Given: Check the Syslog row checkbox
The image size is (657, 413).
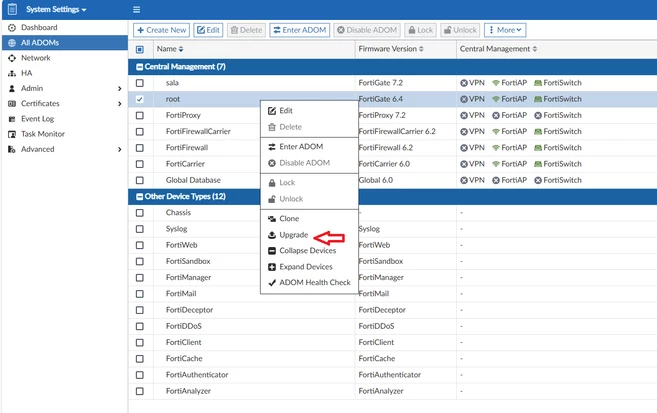Looking at the screenshot, I should 140,229.
